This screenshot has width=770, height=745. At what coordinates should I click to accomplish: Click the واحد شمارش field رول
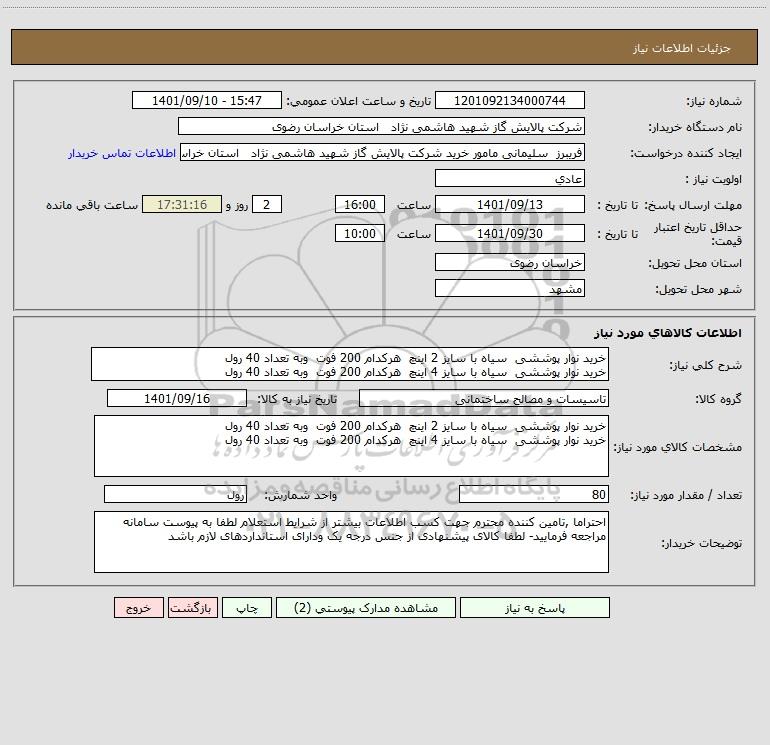(x=175, y=495)
